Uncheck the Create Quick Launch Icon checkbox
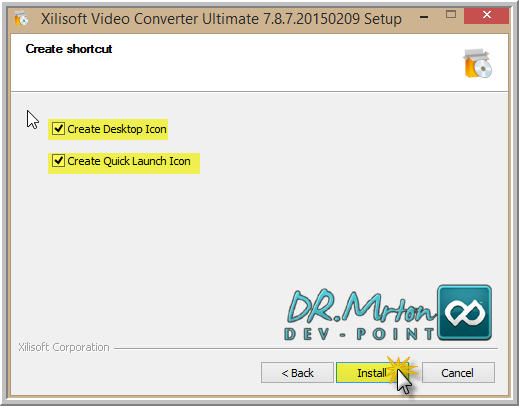Screen dimensions: 519x406 tap(59, 161)
